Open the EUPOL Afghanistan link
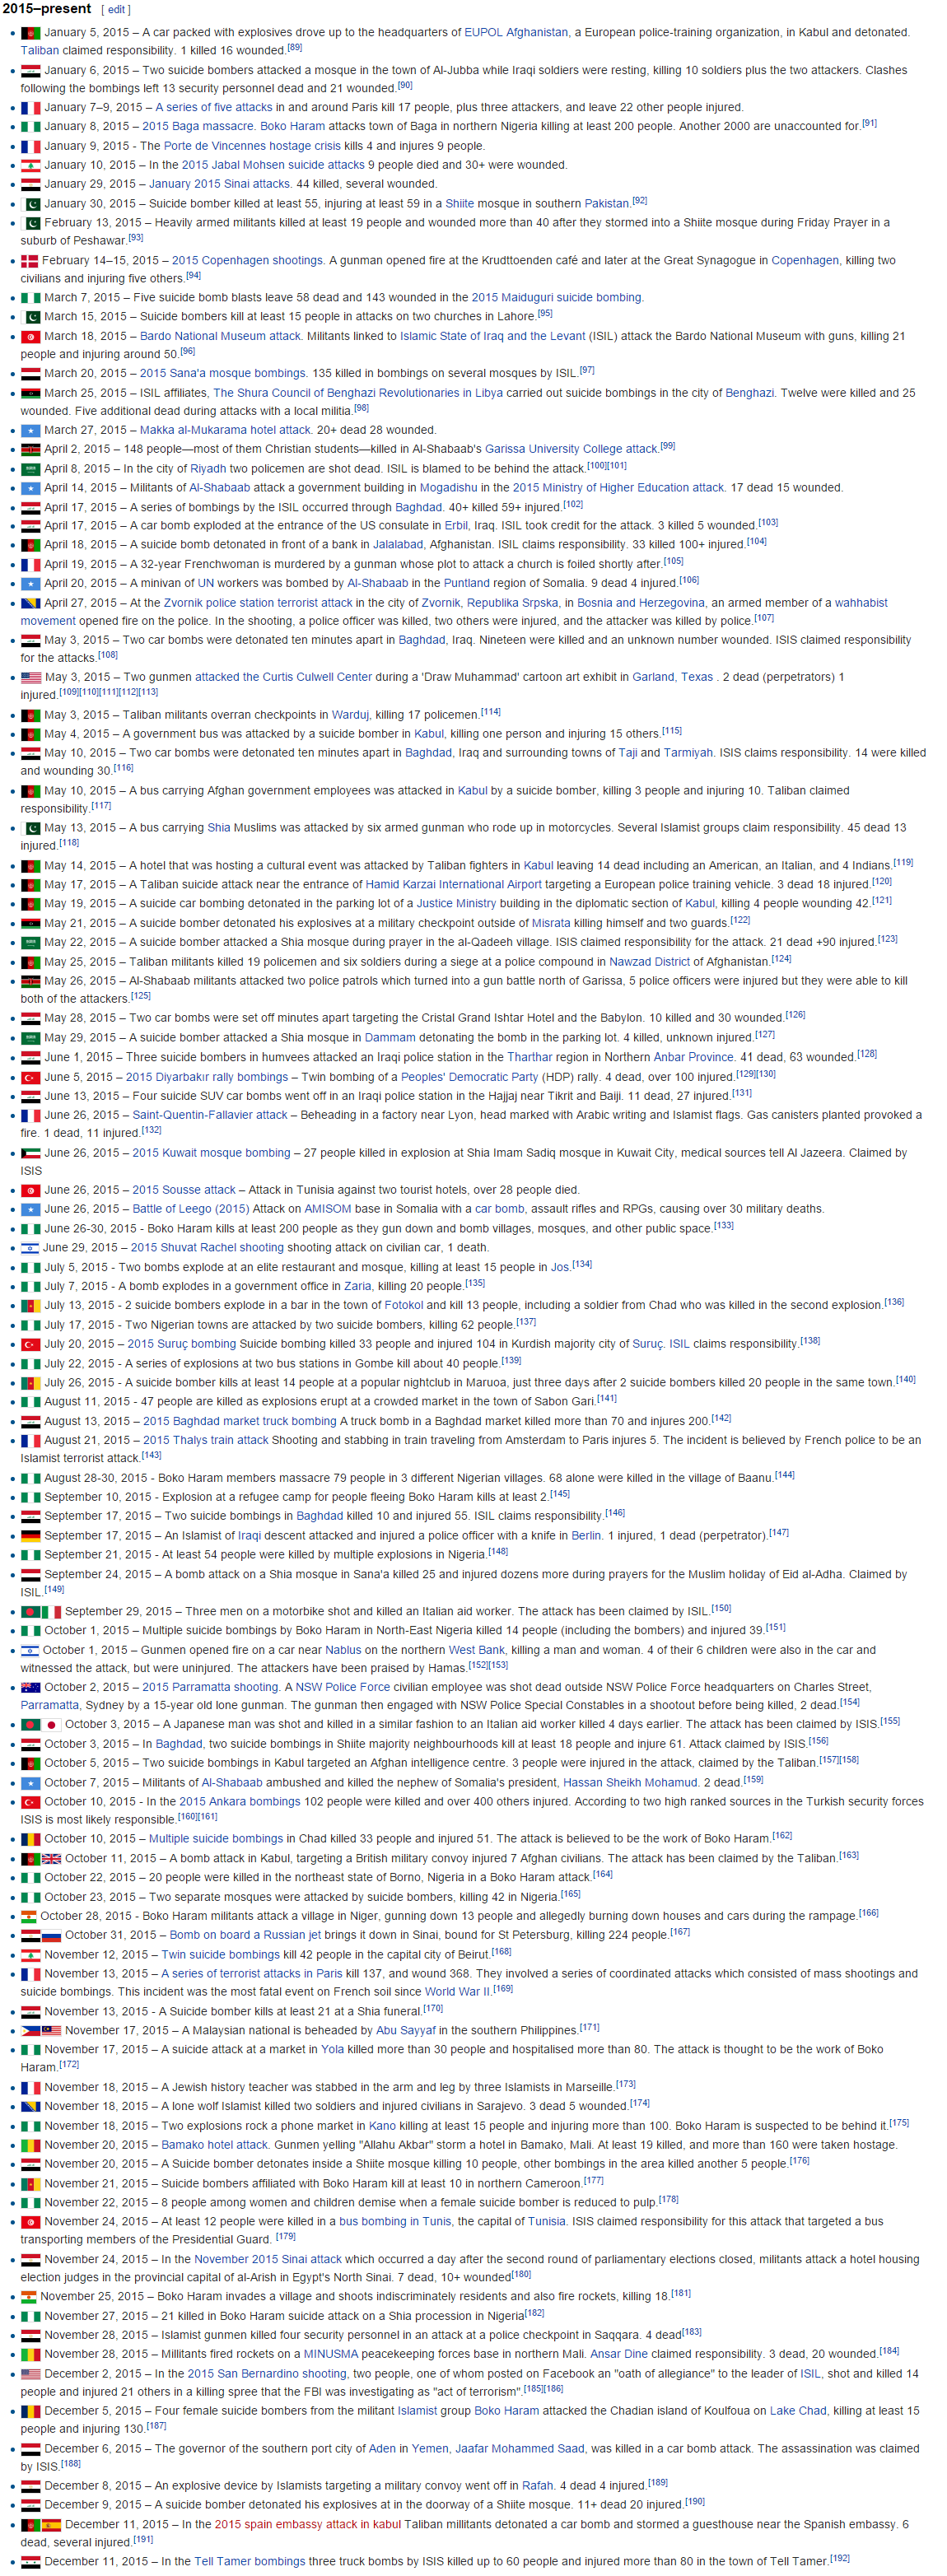Image resolution: width=947 pixels, height=2576 pixels. pyautogui.click(x=516, y=33)
